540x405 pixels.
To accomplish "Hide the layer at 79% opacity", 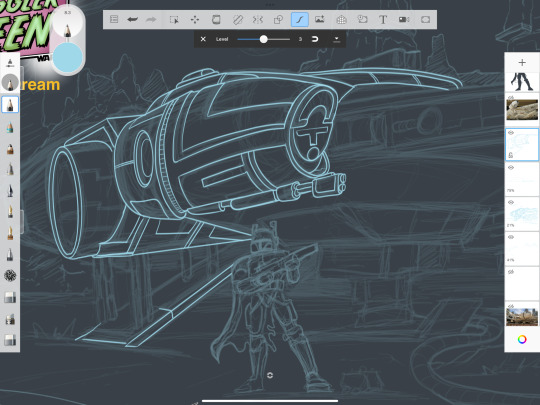I will tap(511, 167).
